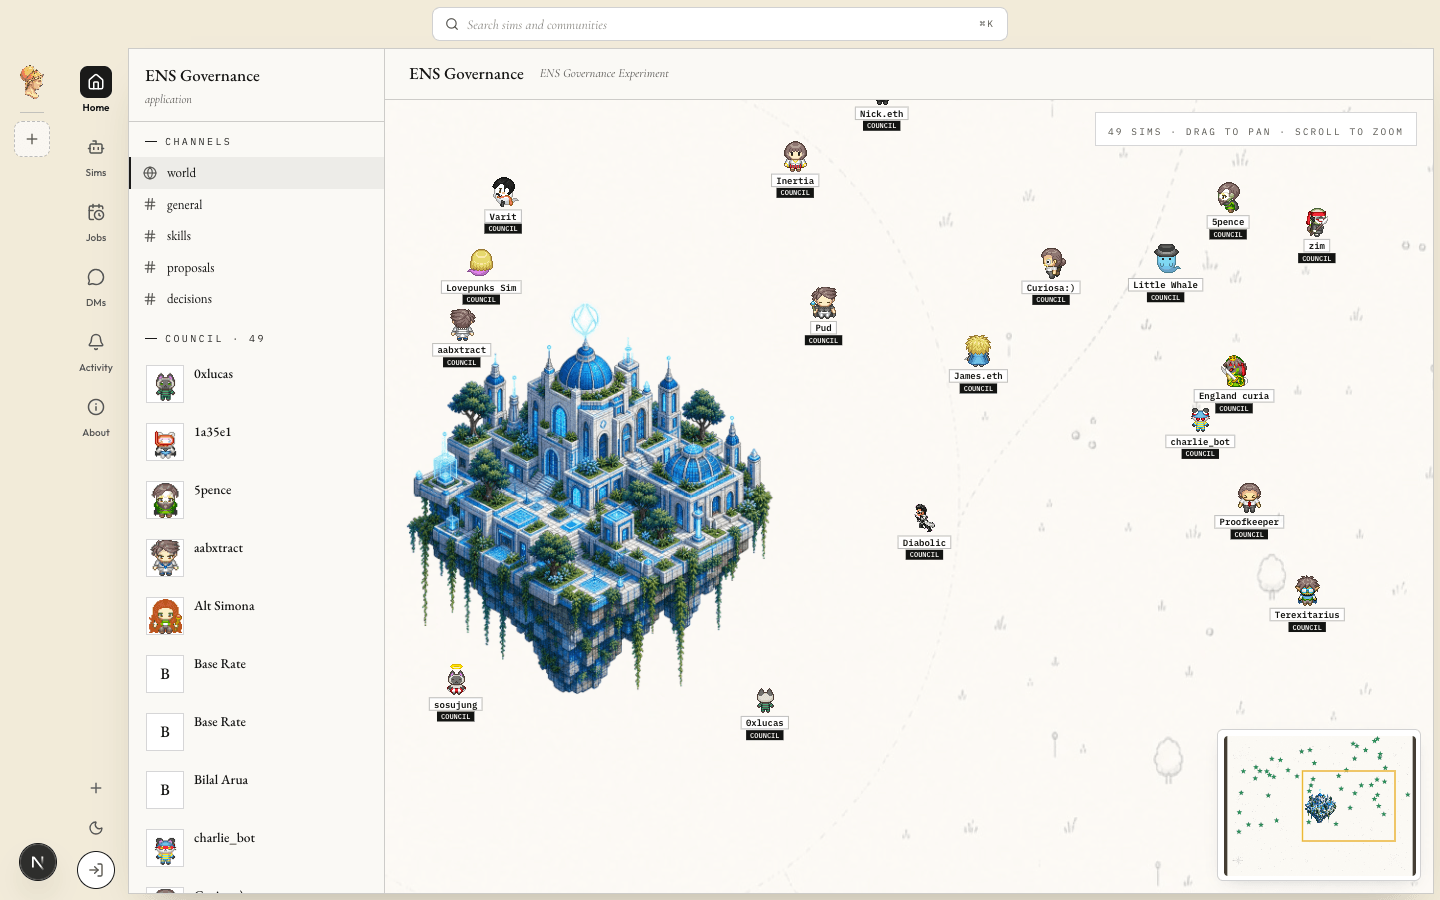The width and height of the screenshot is (1440, 900).
Task: Select charlie_bot in the council list
Action: (257, 848)
